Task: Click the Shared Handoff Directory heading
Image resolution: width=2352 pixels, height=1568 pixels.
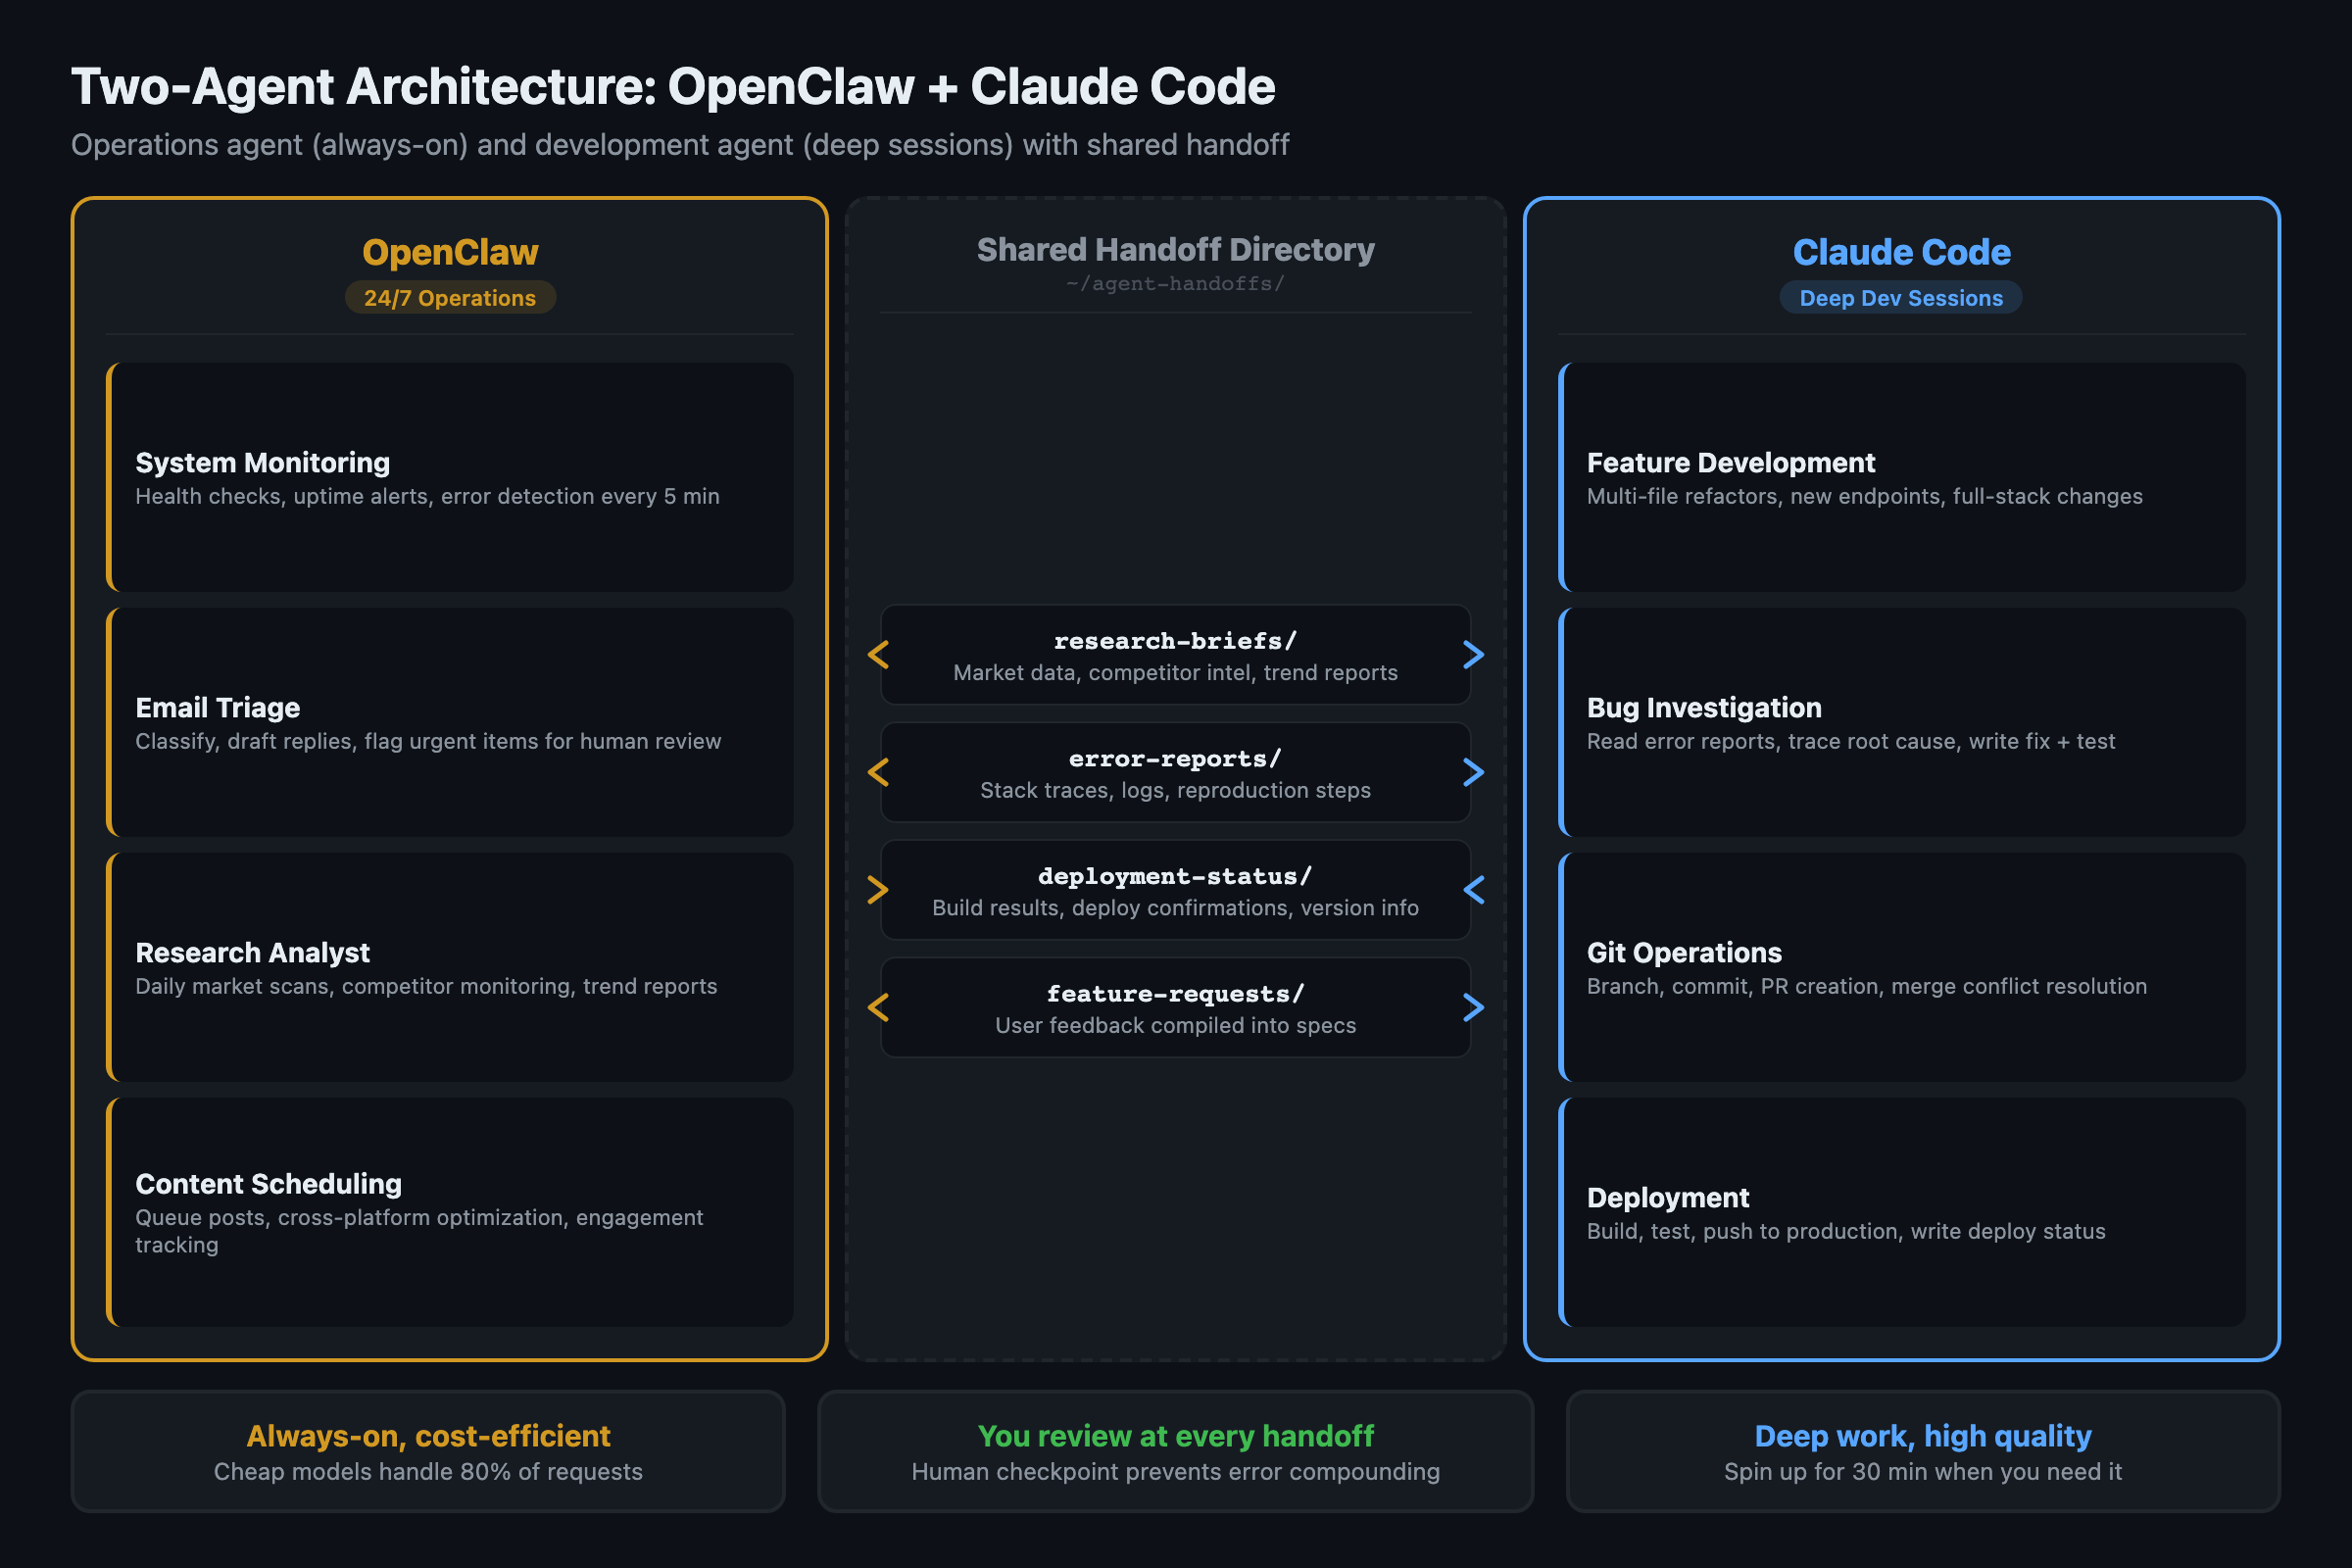Action: coord(1175,249)
